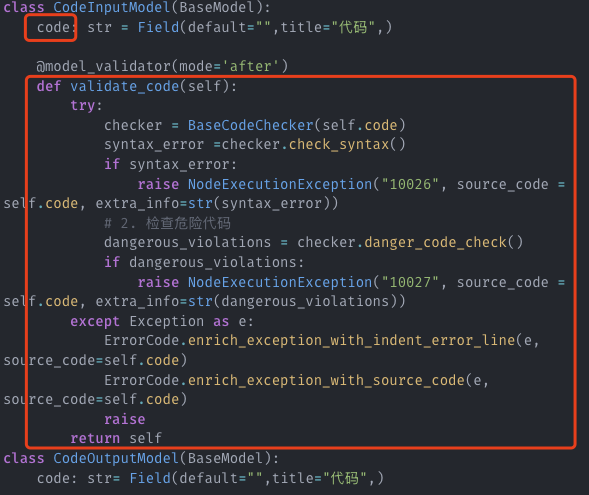
Task: Click the dangerous_violations variable in the if statement
Action: coord(213,263)
